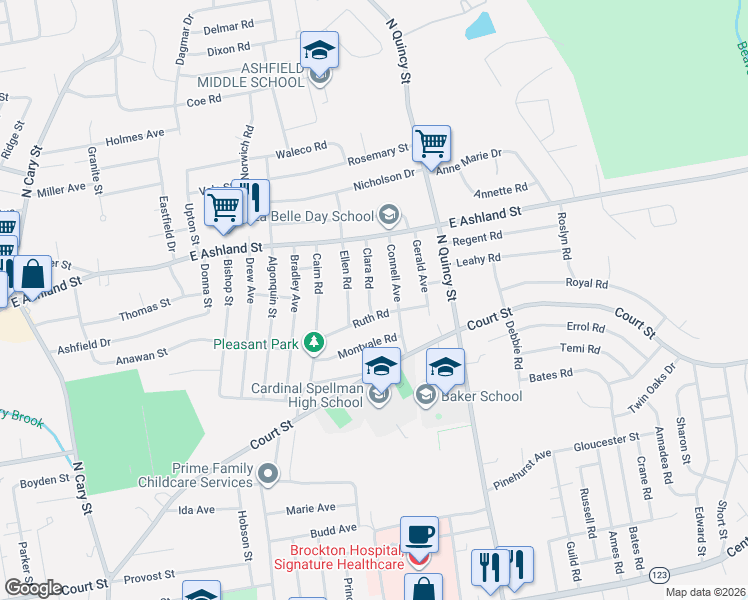Click the Google logo

coord(33,588)
